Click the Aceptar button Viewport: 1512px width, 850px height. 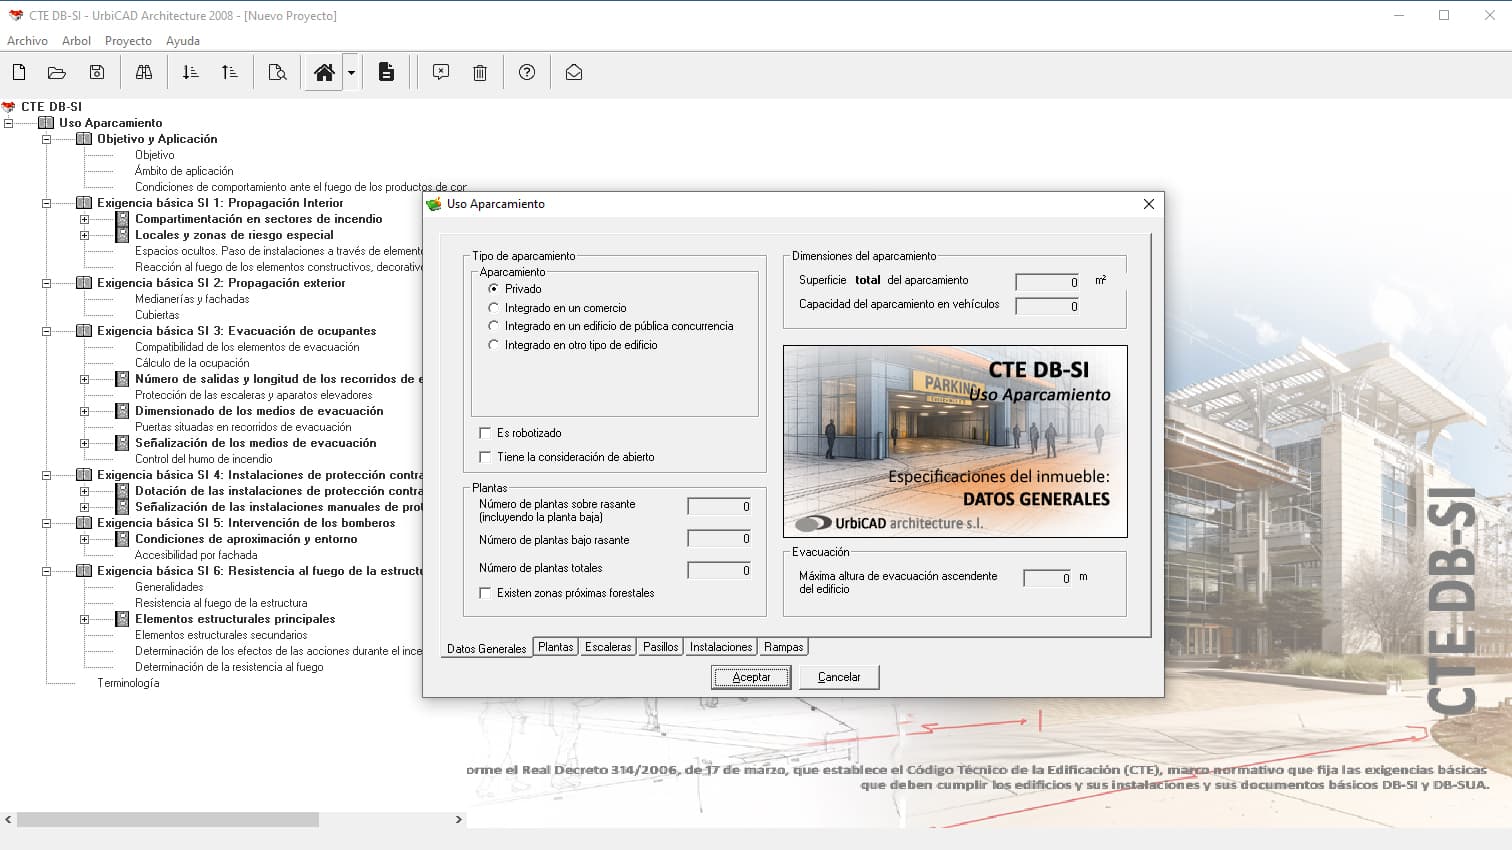click(751, 677)
